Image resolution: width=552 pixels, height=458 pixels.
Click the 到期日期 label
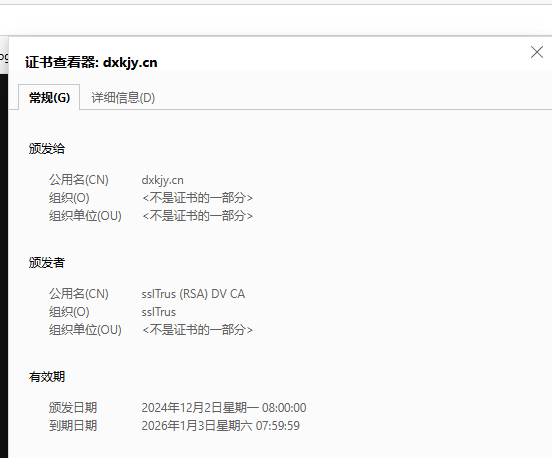click(73, 426)
